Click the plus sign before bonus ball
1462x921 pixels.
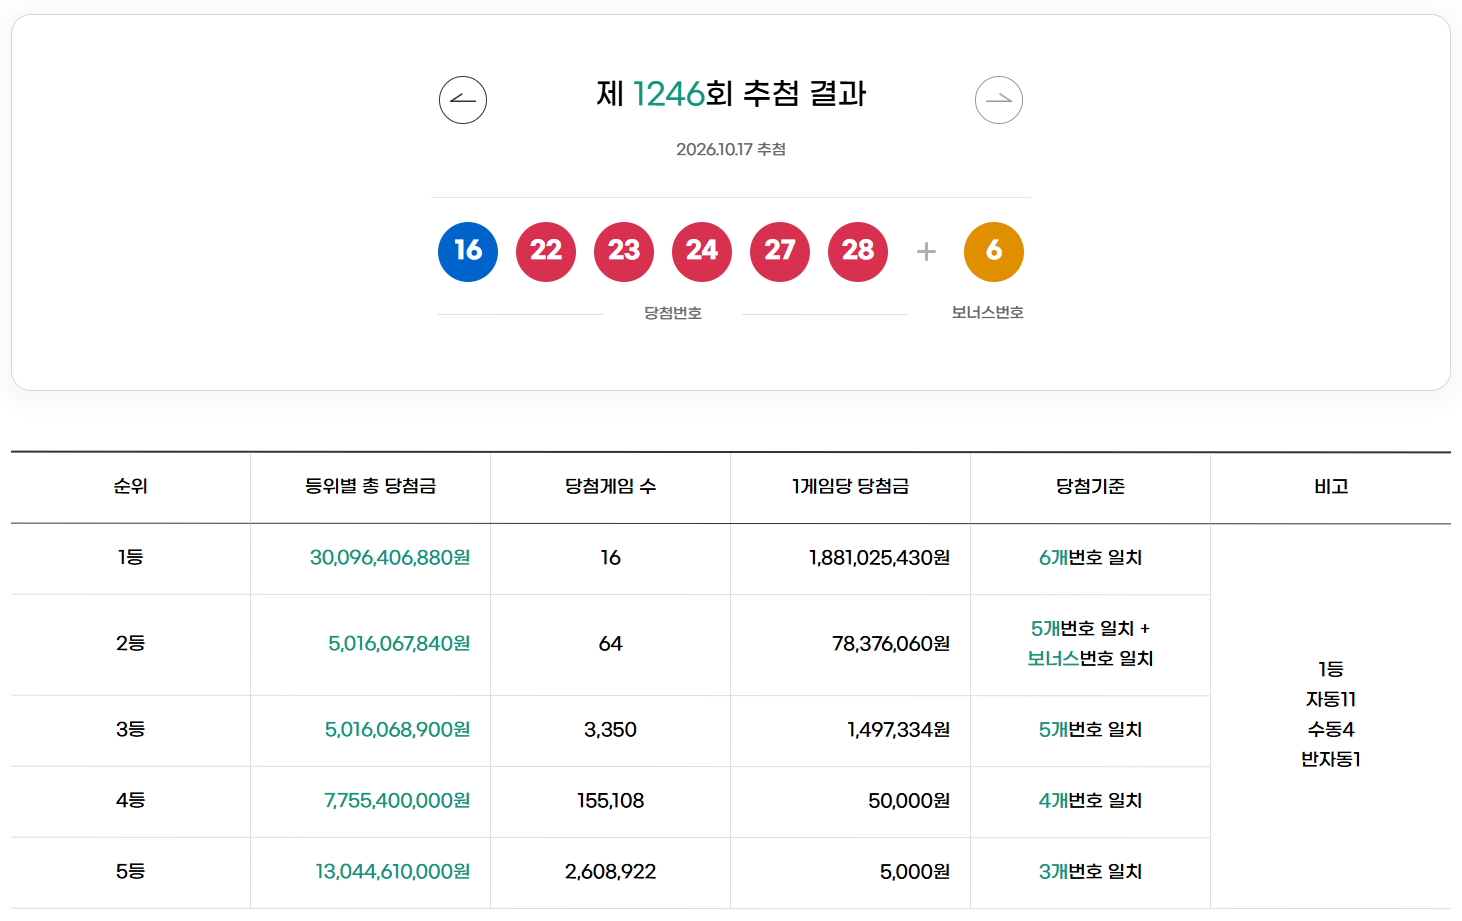[x=926, y=252]
